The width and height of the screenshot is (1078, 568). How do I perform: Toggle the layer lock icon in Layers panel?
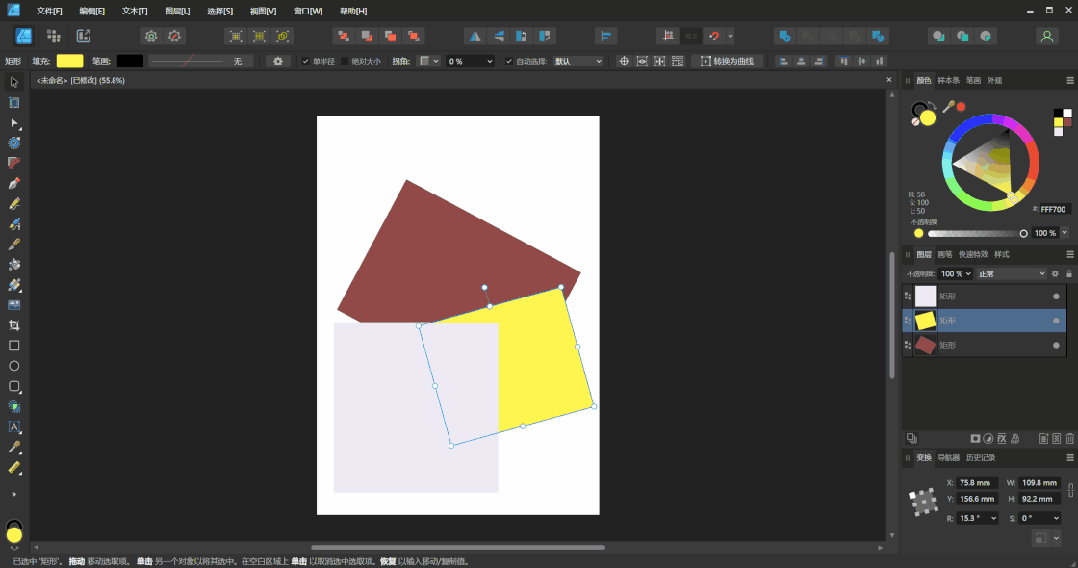pos(1069,274)
